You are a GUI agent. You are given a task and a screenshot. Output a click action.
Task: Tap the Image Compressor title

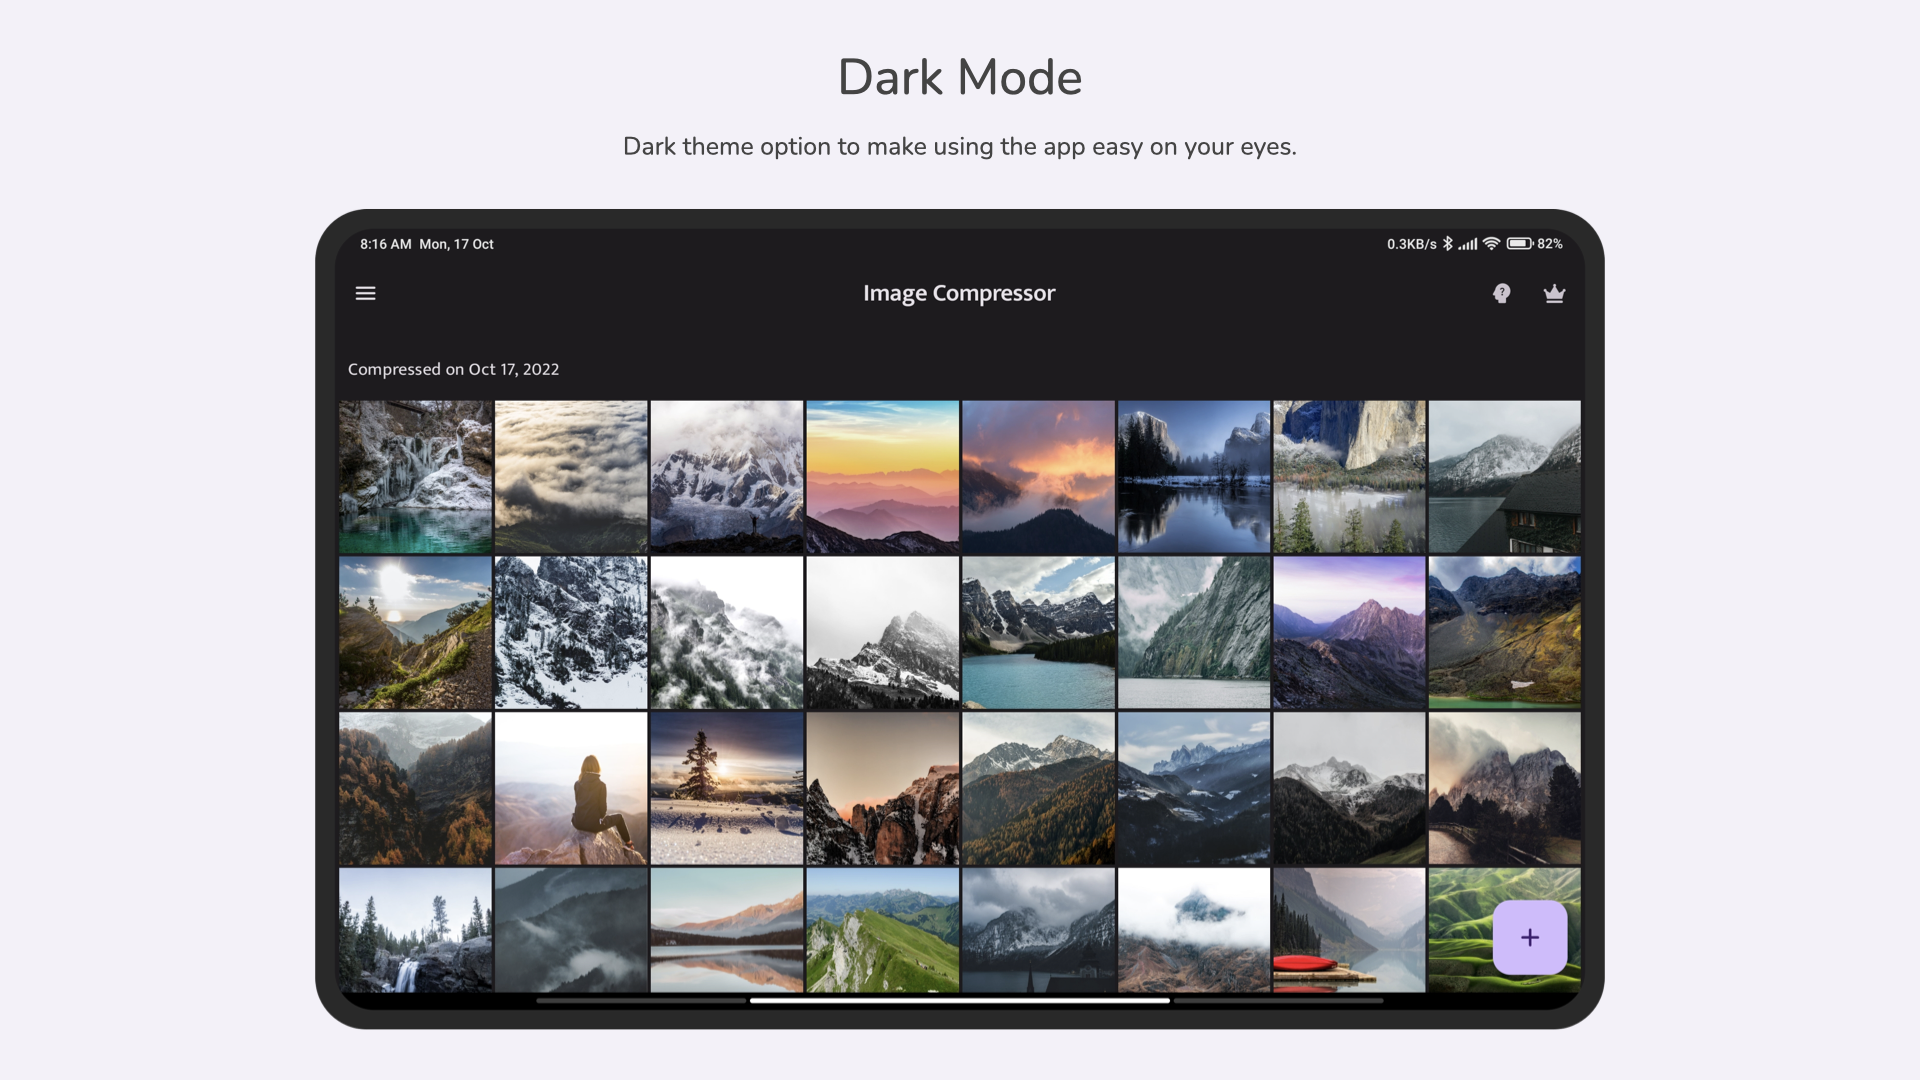[959, 293]
